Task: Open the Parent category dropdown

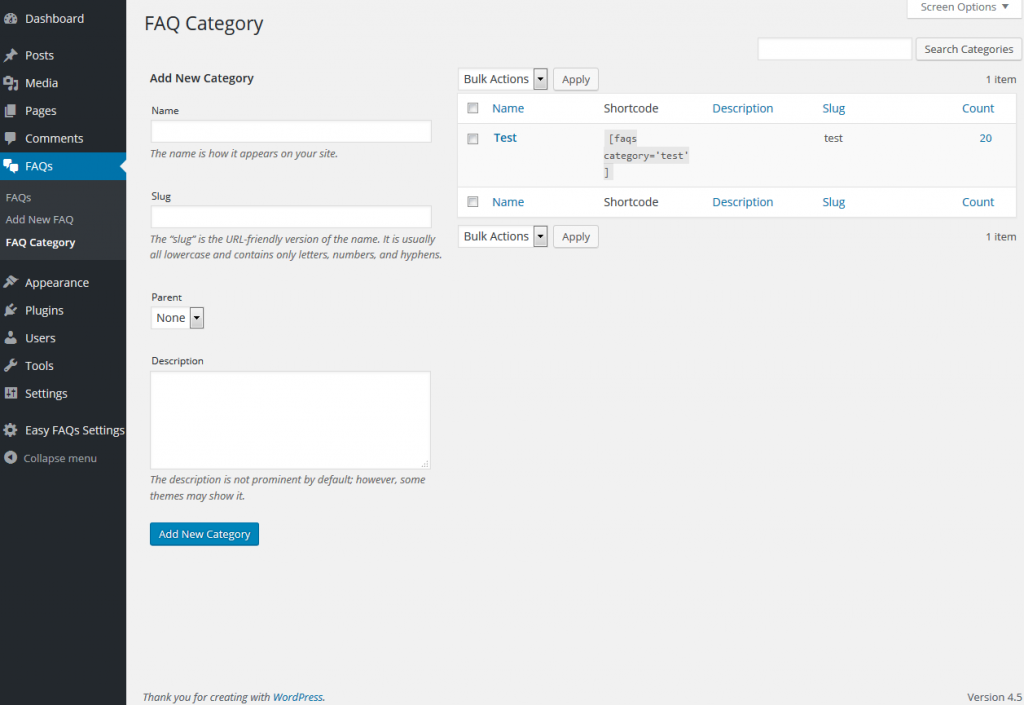Action: pyautogui.click(x=178, y=318)
